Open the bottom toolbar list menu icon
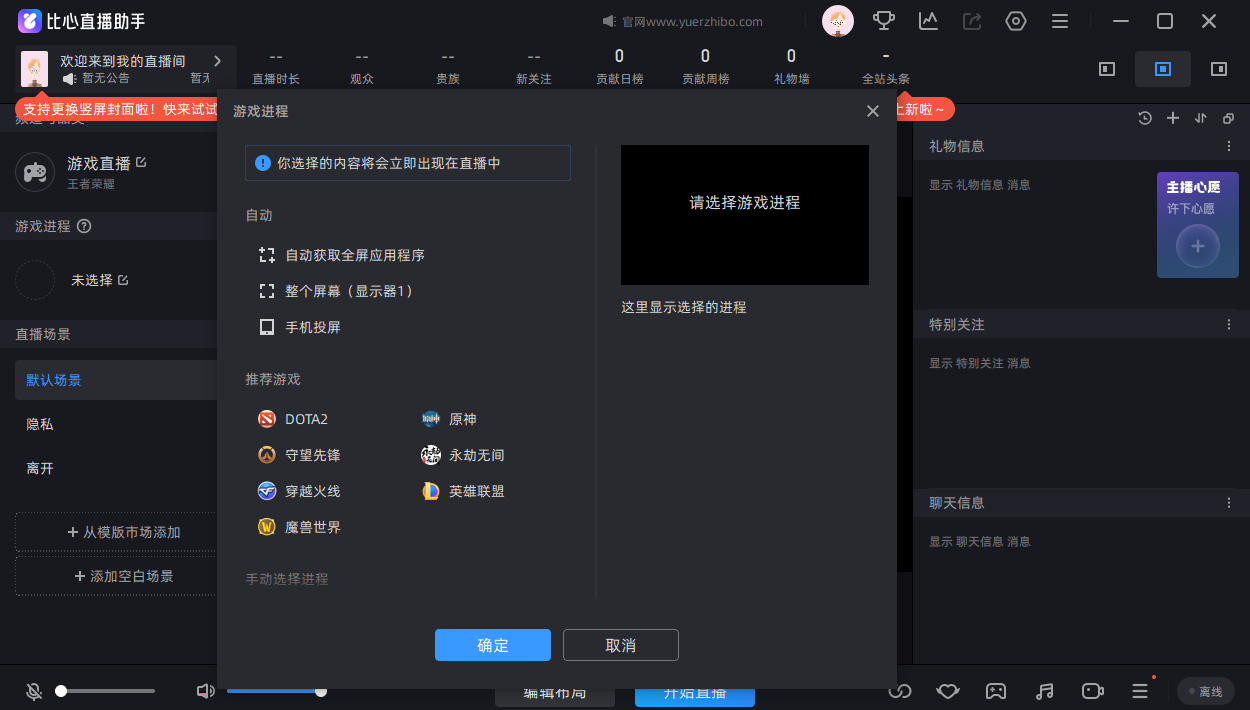The height and width of the screenshot is (710, 1250). pos(1140,691)
